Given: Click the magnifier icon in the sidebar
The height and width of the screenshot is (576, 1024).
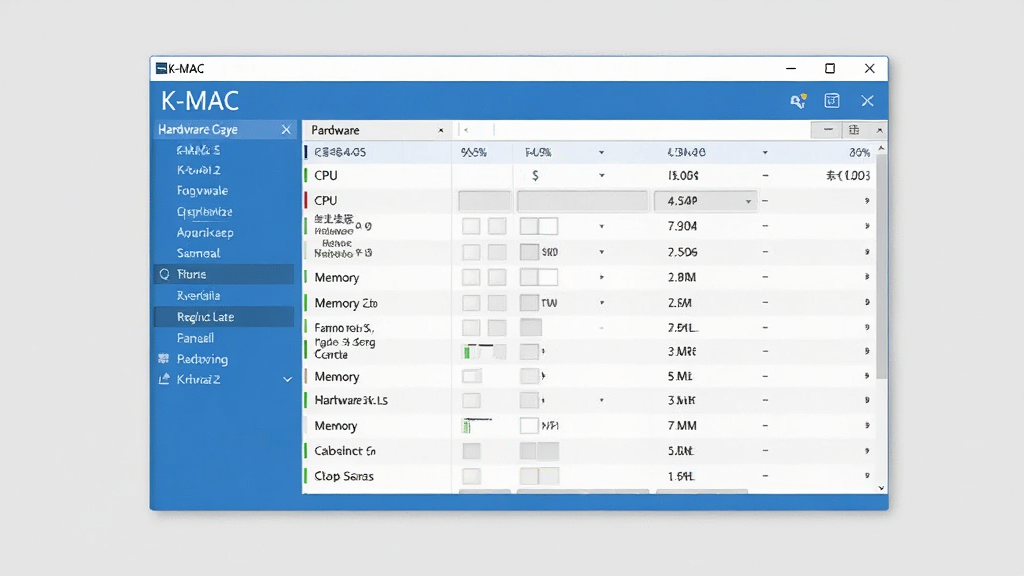Looking at the screenshot, I should point(165,274).
